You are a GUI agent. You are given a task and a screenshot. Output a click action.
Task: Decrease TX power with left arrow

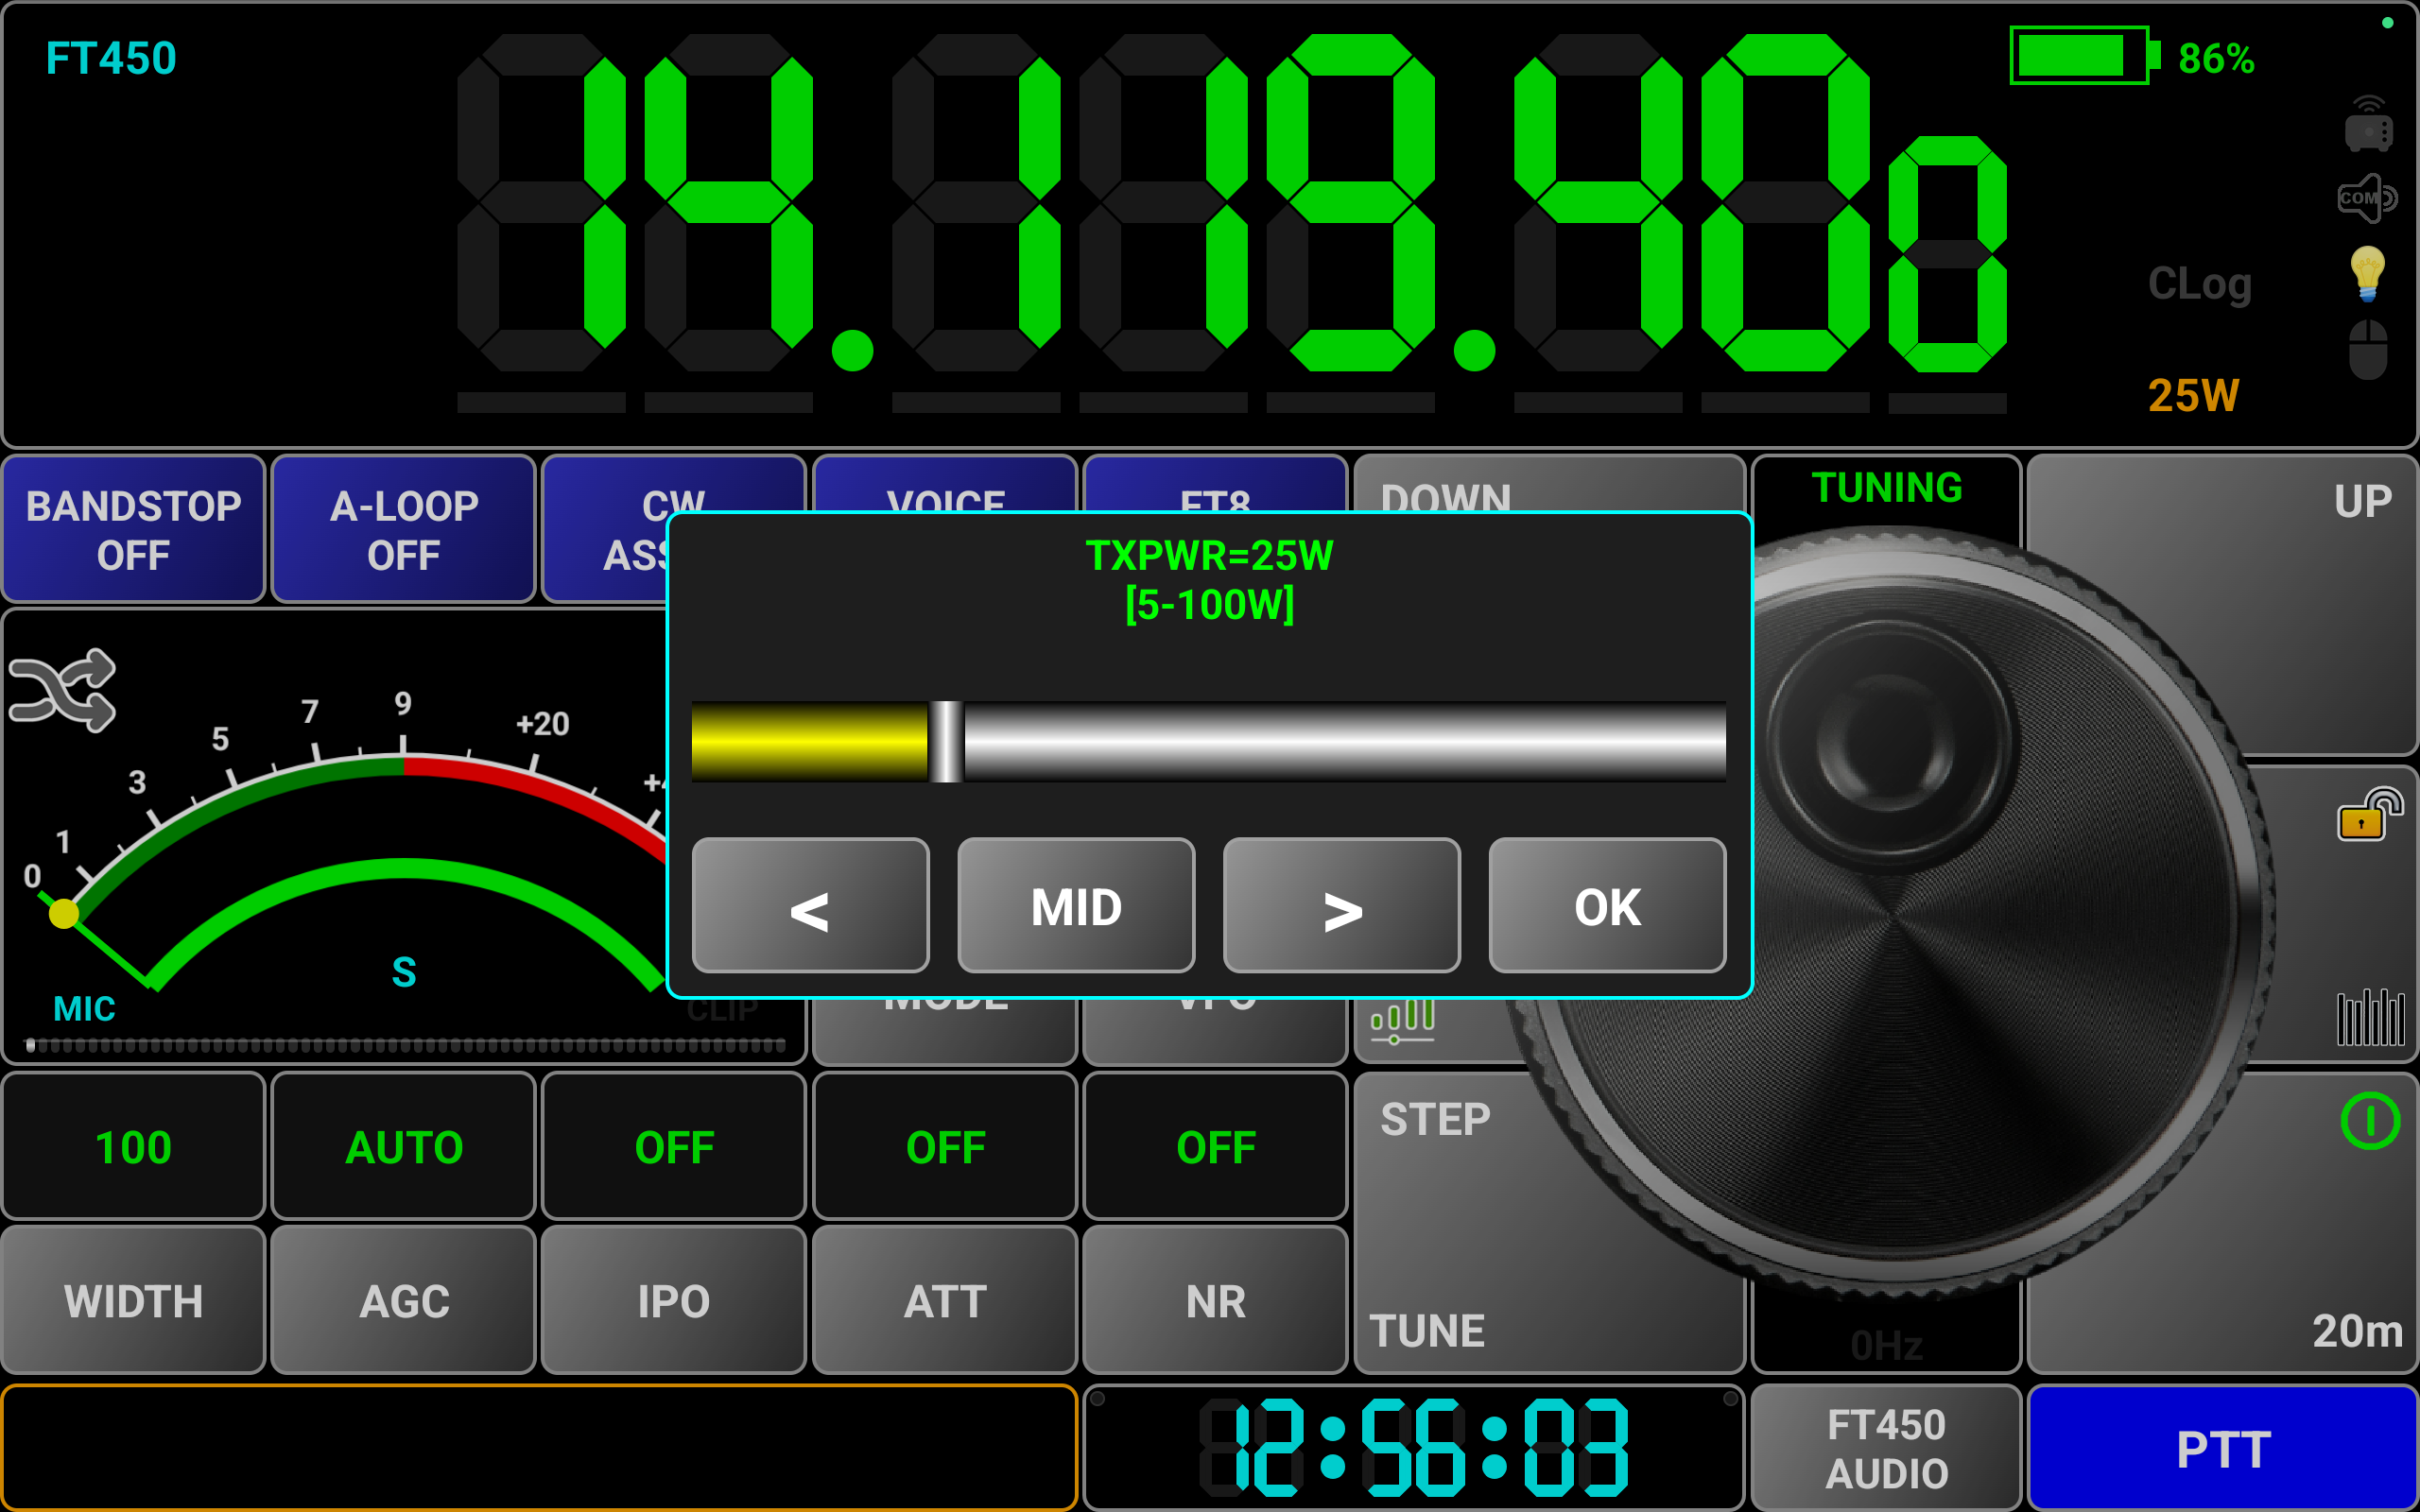(810, 906)
